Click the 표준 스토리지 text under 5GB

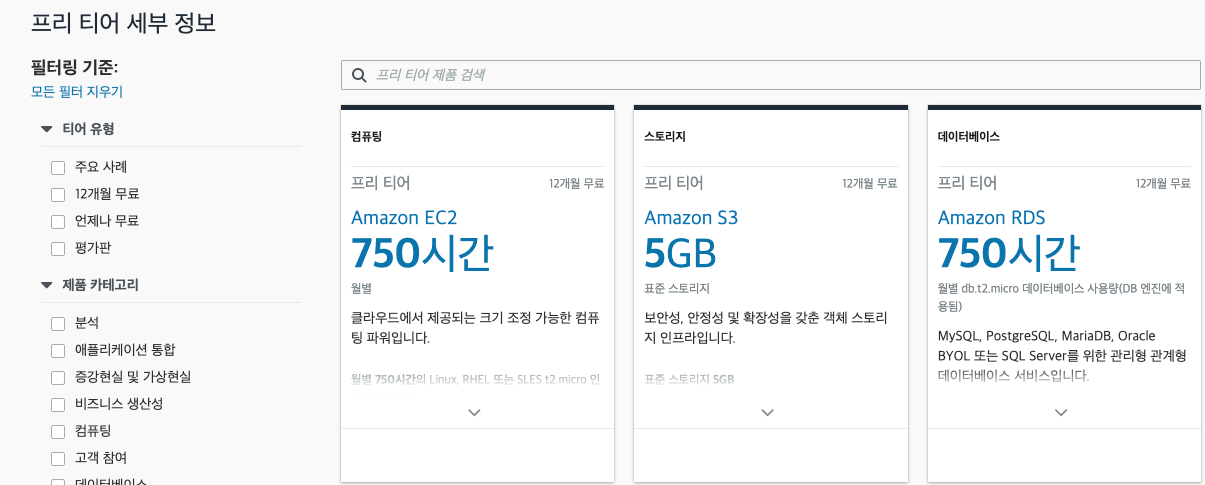[677, 289]
